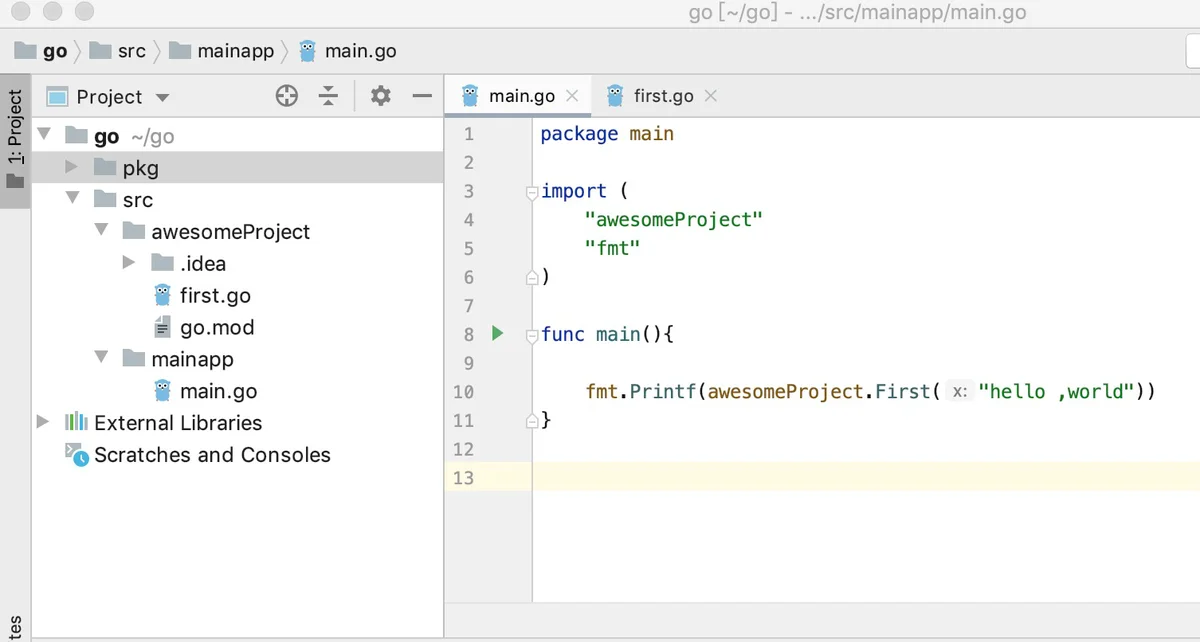Select main.go in the project tree
Image resolution: width=1200 pixels, height=642 pixels.
(218, 391)
